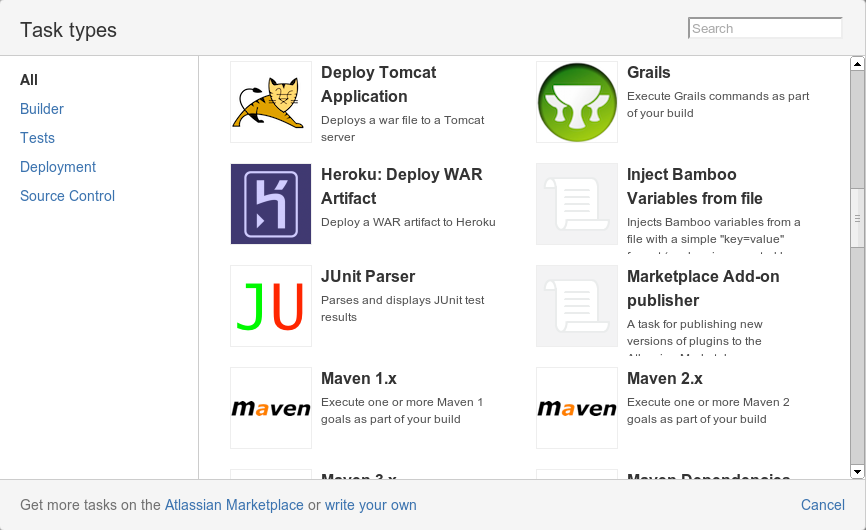The height and width of the screenshot is (530, 866).
Task: Show All task types category
Action: pyautogui.click(x=29, y=80)
